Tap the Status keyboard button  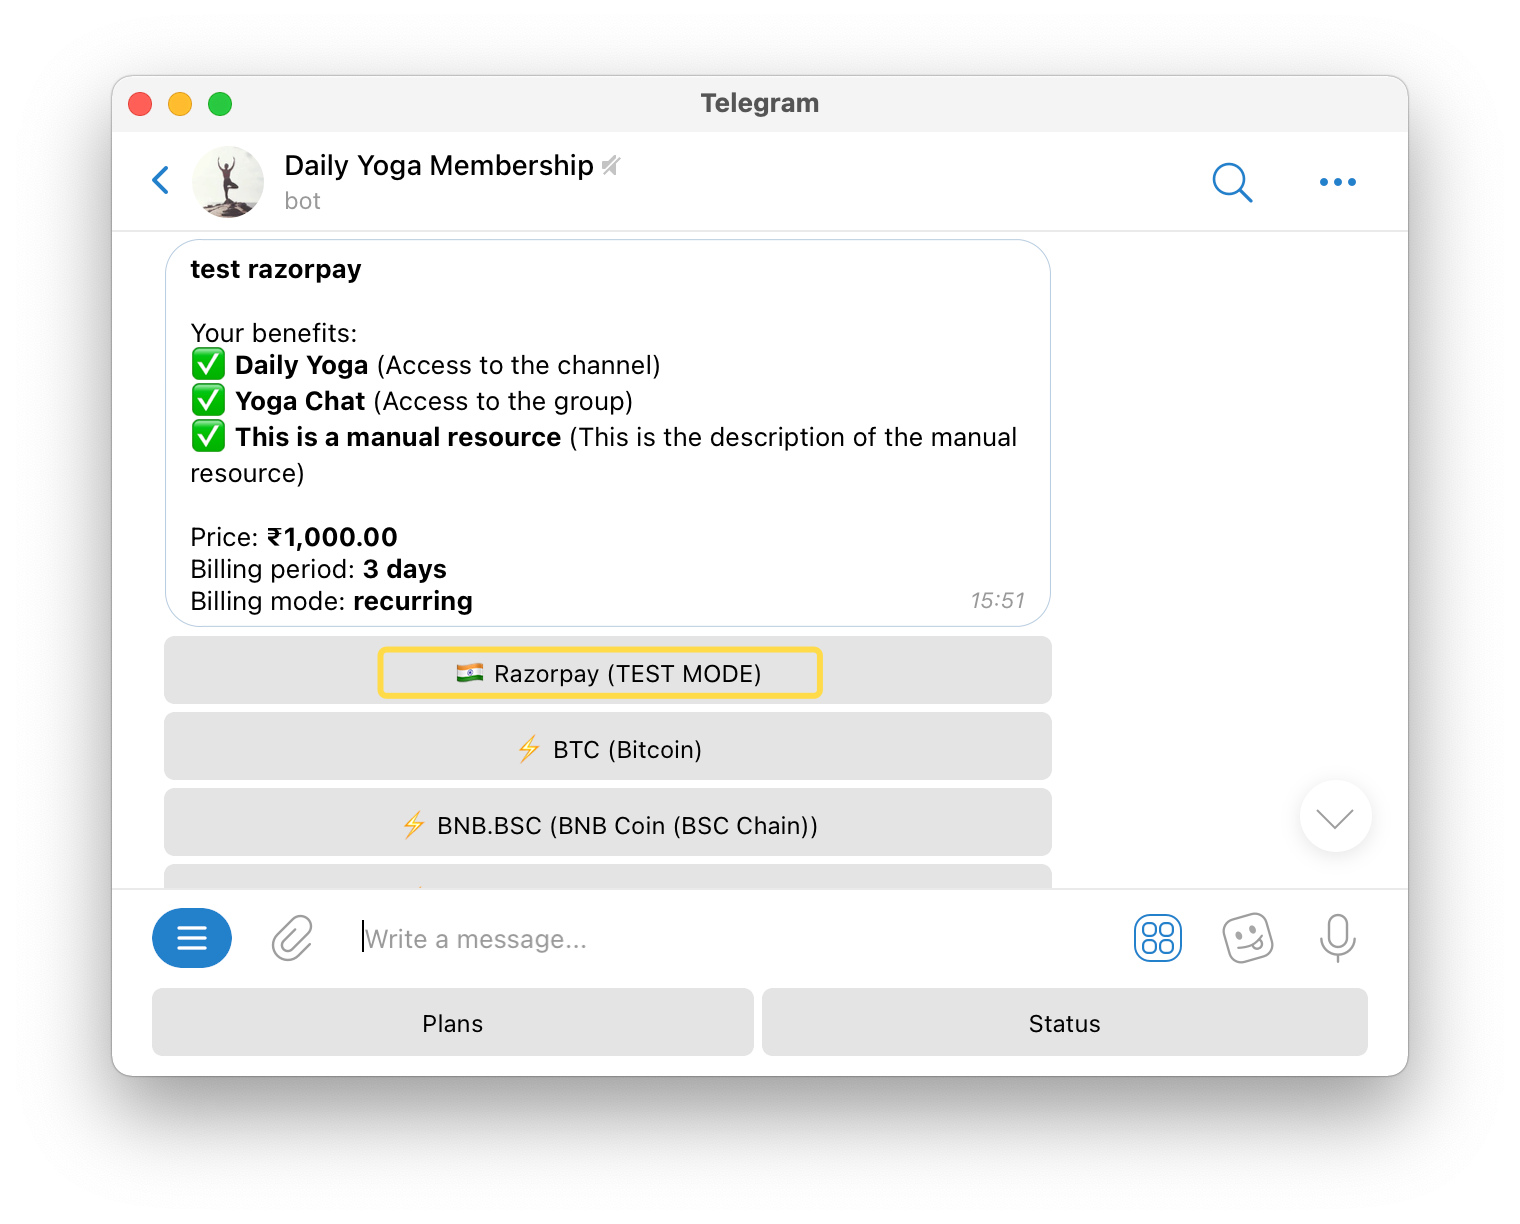coord(1065,1022)
